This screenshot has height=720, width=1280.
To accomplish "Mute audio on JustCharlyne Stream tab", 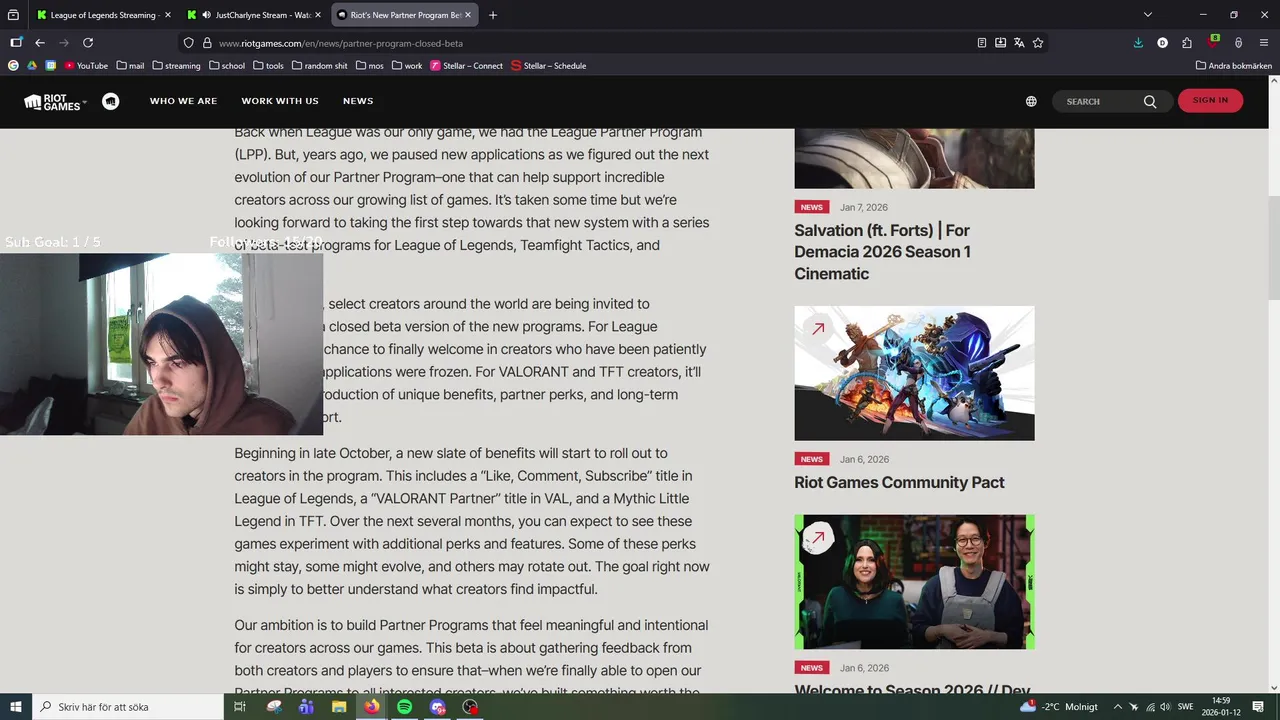I will [206, 15].
